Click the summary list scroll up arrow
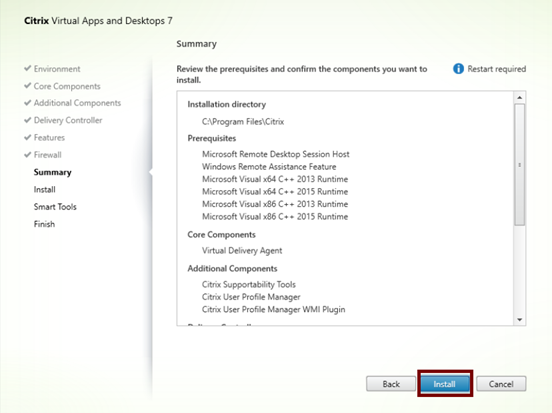 click(520, 98)
